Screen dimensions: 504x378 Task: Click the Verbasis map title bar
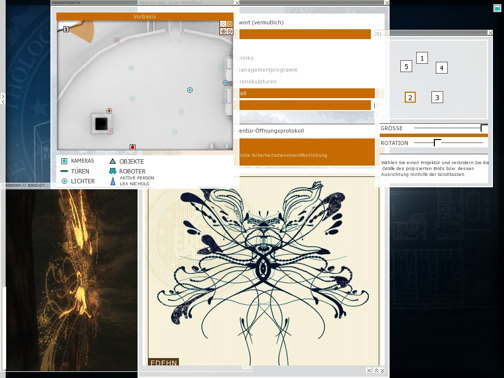145,16
